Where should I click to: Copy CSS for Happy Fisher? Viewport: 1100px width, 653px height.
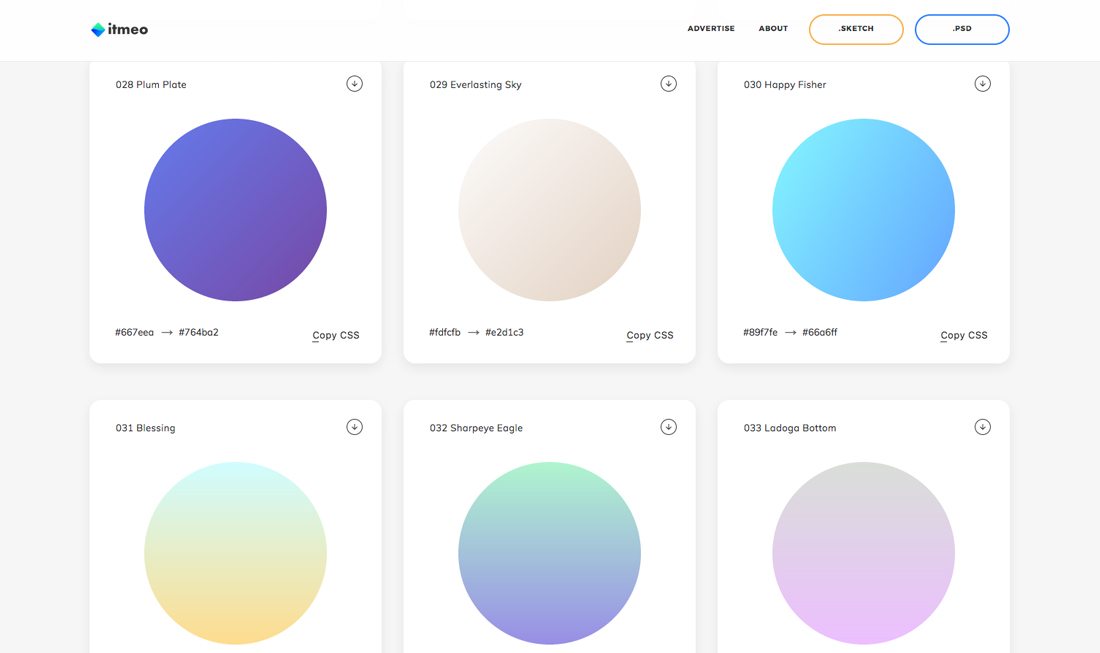coord(964,335)
